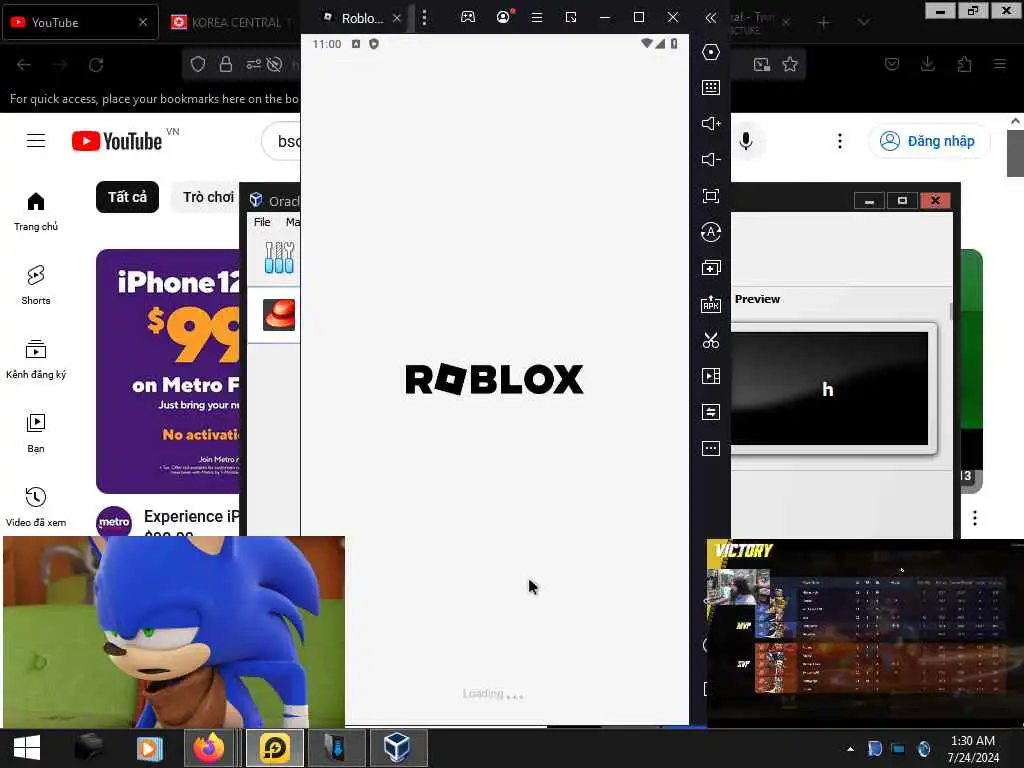Open the LDPlayer keyboard mapping icon
This screenshot has height=768, width=1024.
[711, 88]
